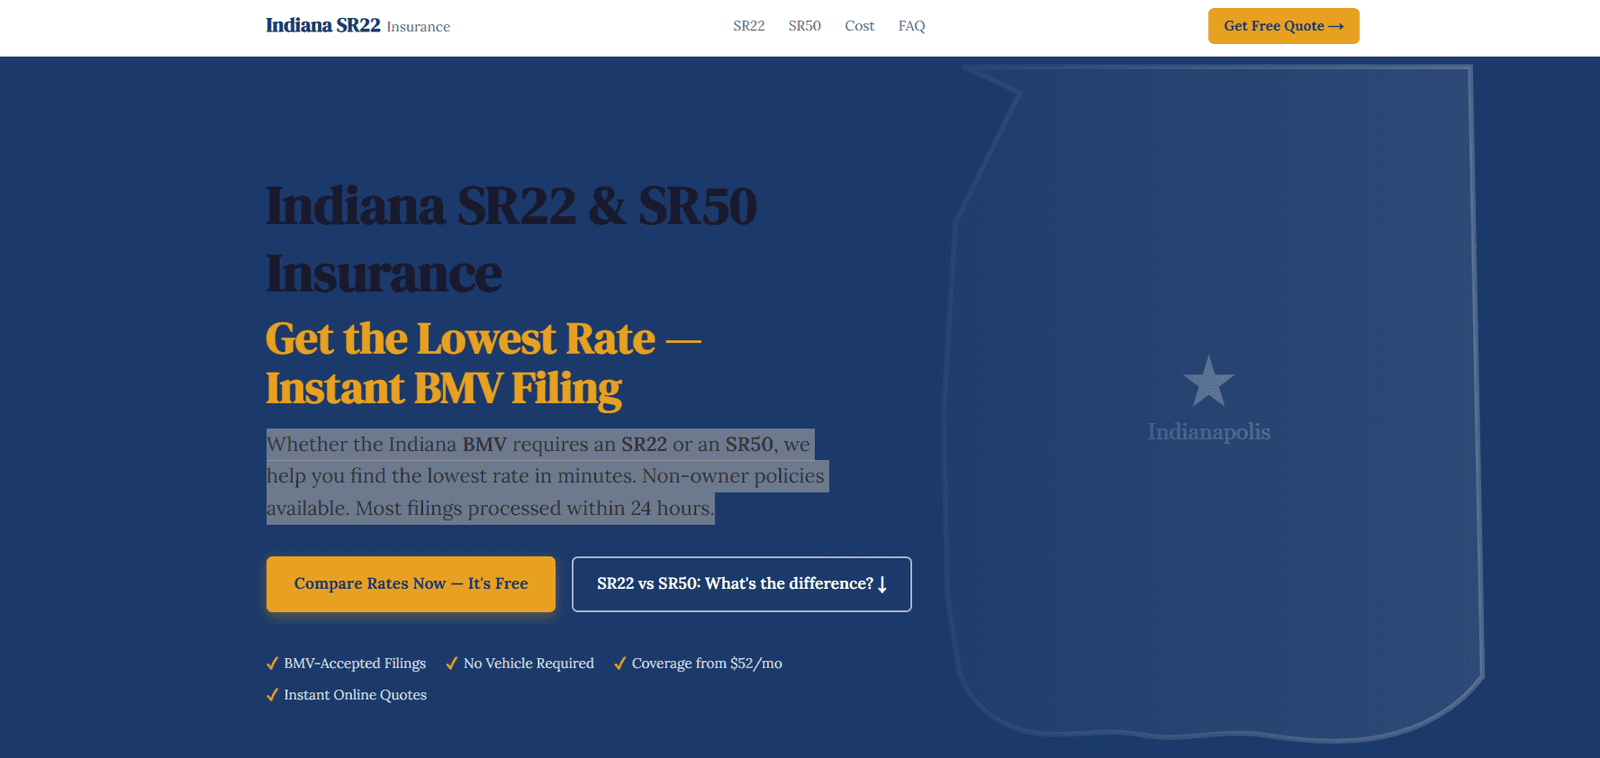Go to the SR22 nav item

click(749, 26)
